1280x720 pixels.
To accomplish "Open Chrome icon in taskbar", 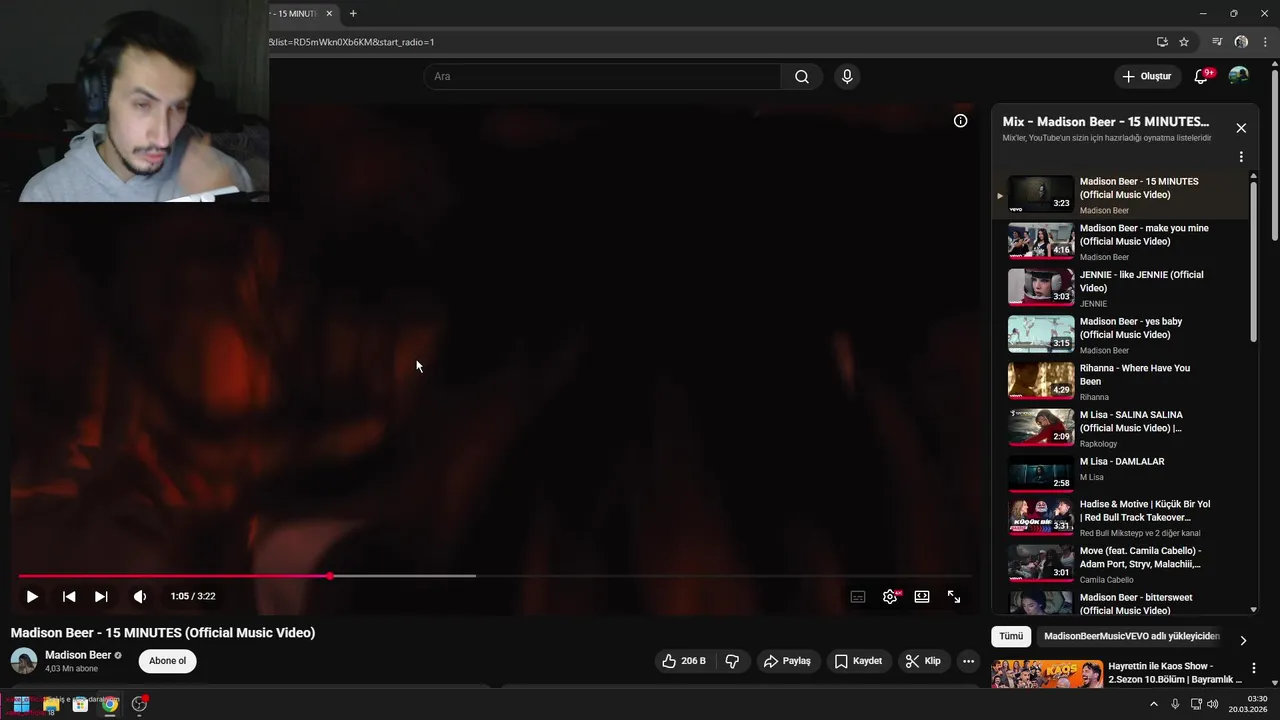I will (110, 704).
